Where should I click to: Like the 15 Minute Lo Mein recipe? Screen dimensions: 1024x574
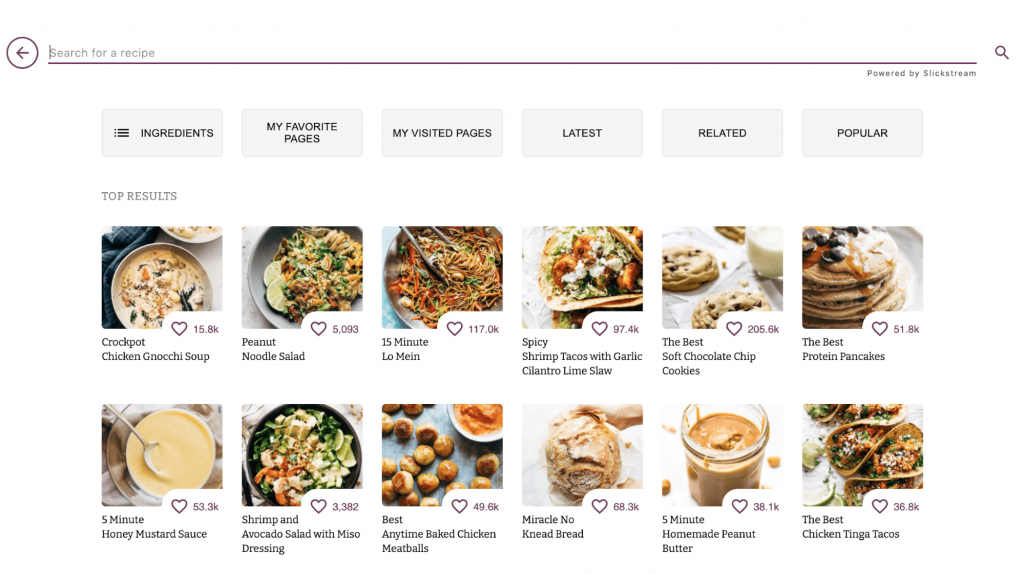point(455,329)
